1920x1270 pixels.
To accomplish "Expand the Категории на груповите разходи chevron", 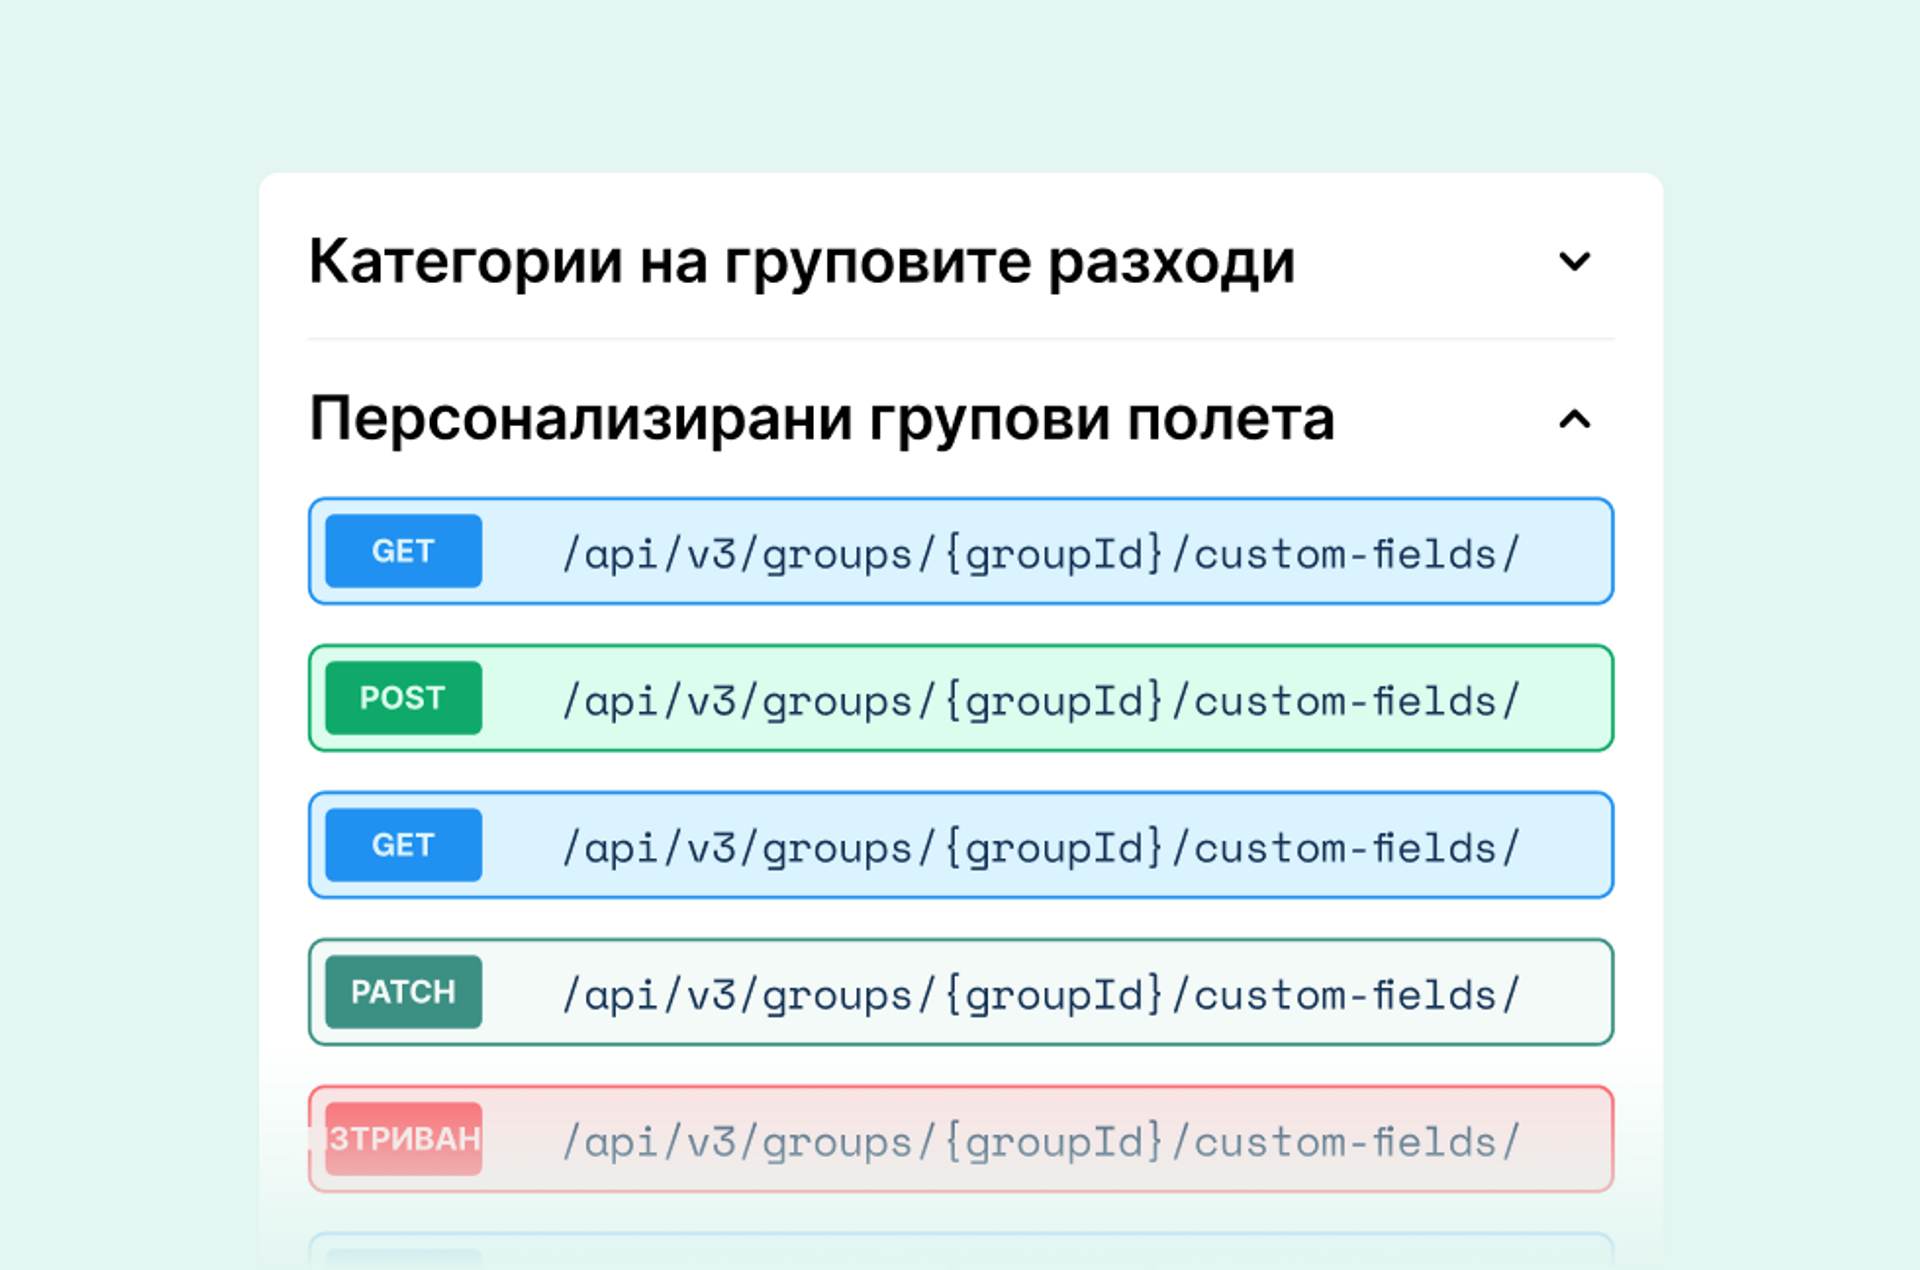I will (1575, 262).
